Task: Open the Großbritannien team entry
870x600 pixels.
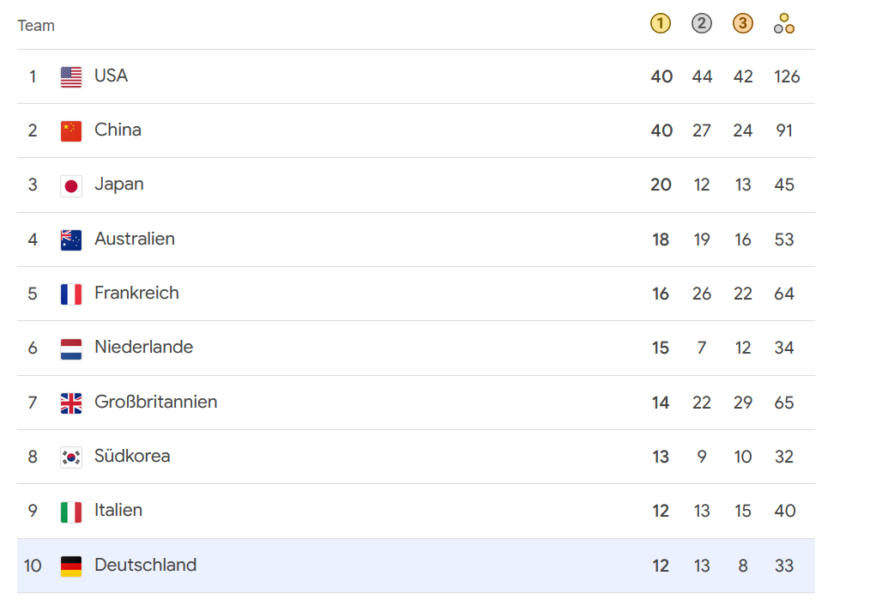Action: tap(155, 402)
